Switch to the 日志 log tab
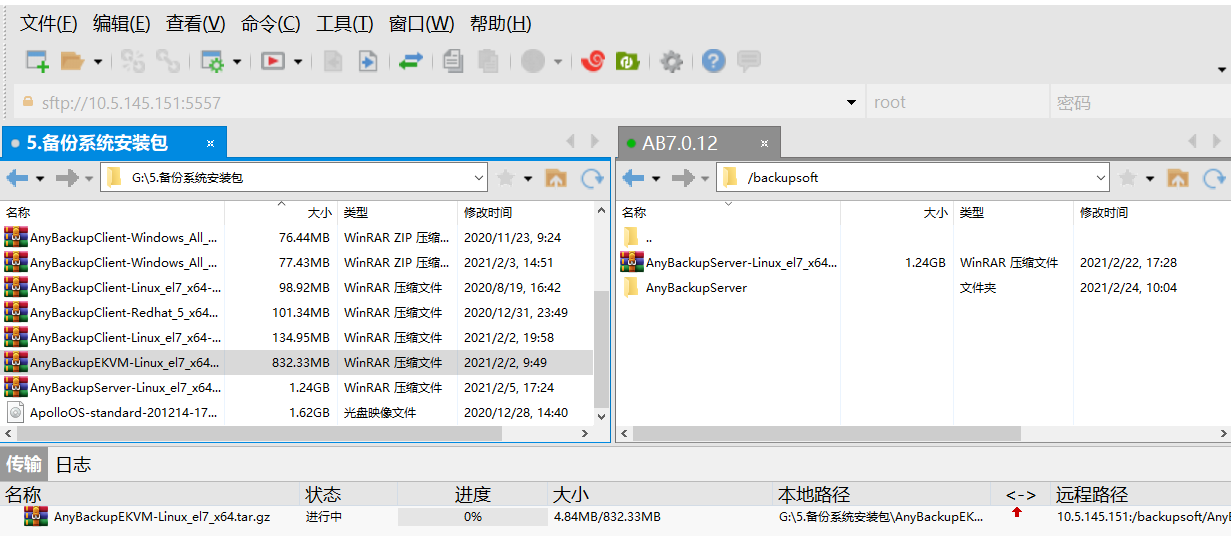Viewport: 1231px width, 536px height. tap(73, 464)
